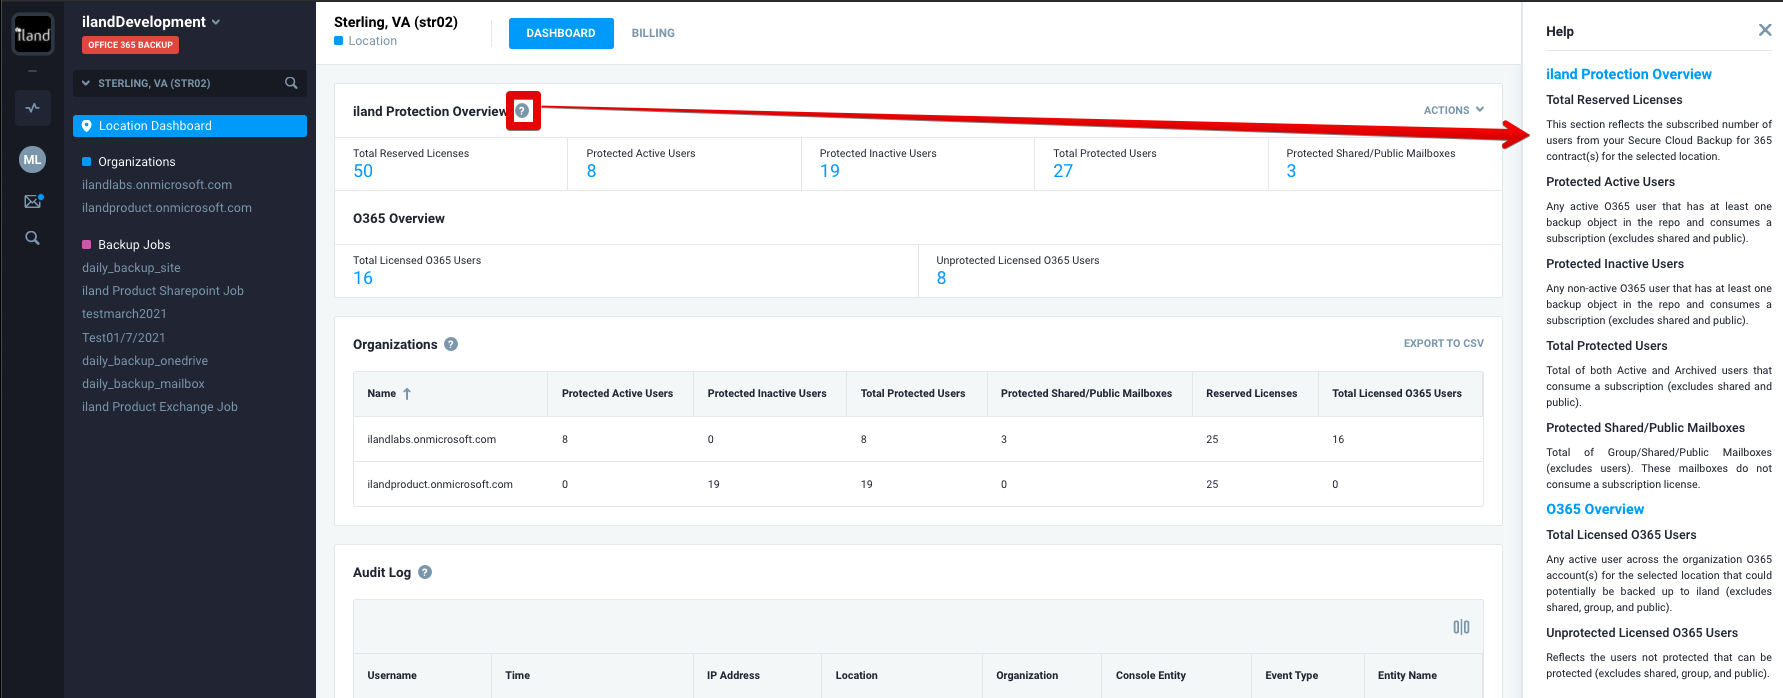Sort by the Name column arrow
Screen dimensions: 1783x698
pos(407,394)
